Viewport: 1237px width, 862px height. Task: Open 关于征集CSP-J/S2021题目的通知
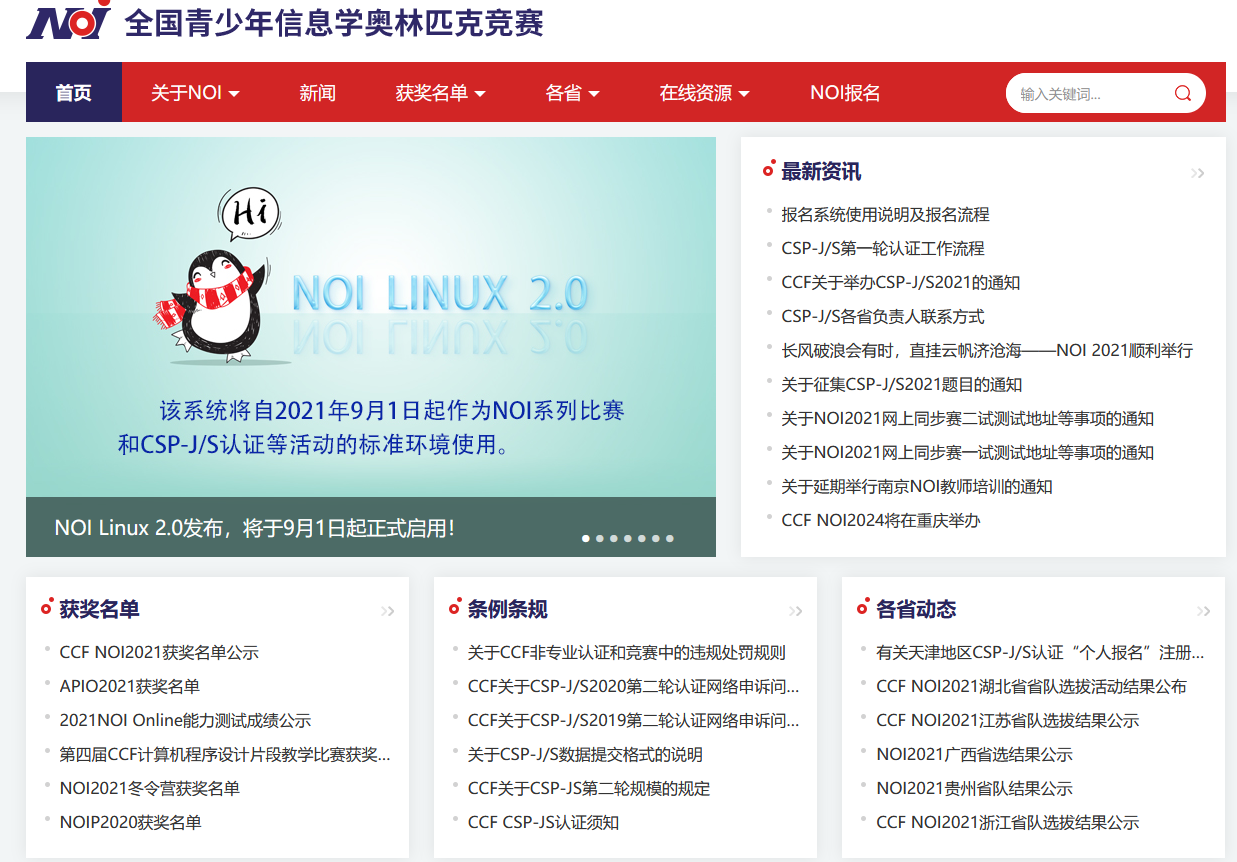coord(902,385)
